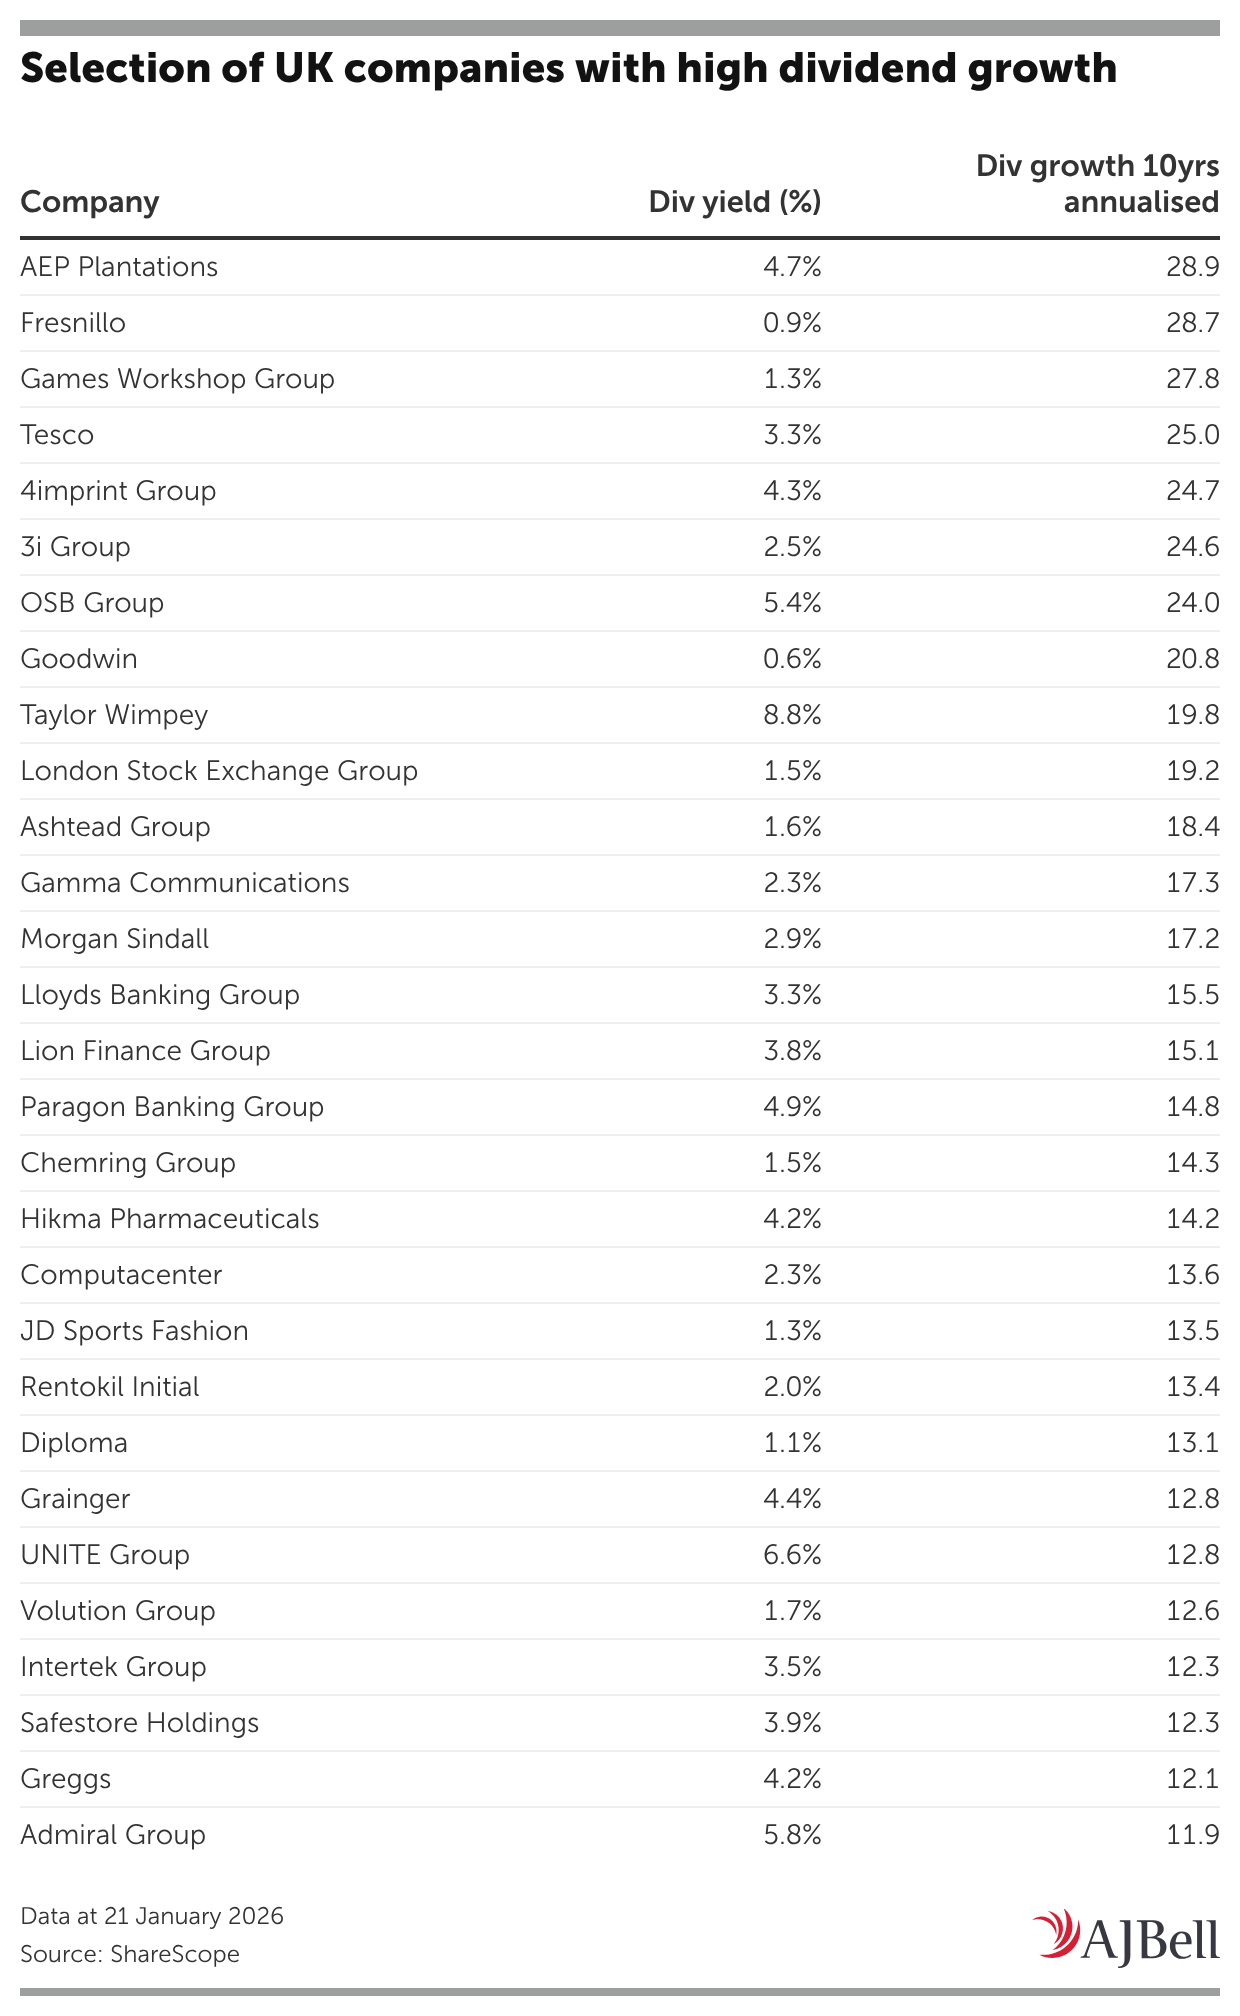
Task: Click Taylor Wimpey's 8.8% dividend yield
Action: point(794,715)
